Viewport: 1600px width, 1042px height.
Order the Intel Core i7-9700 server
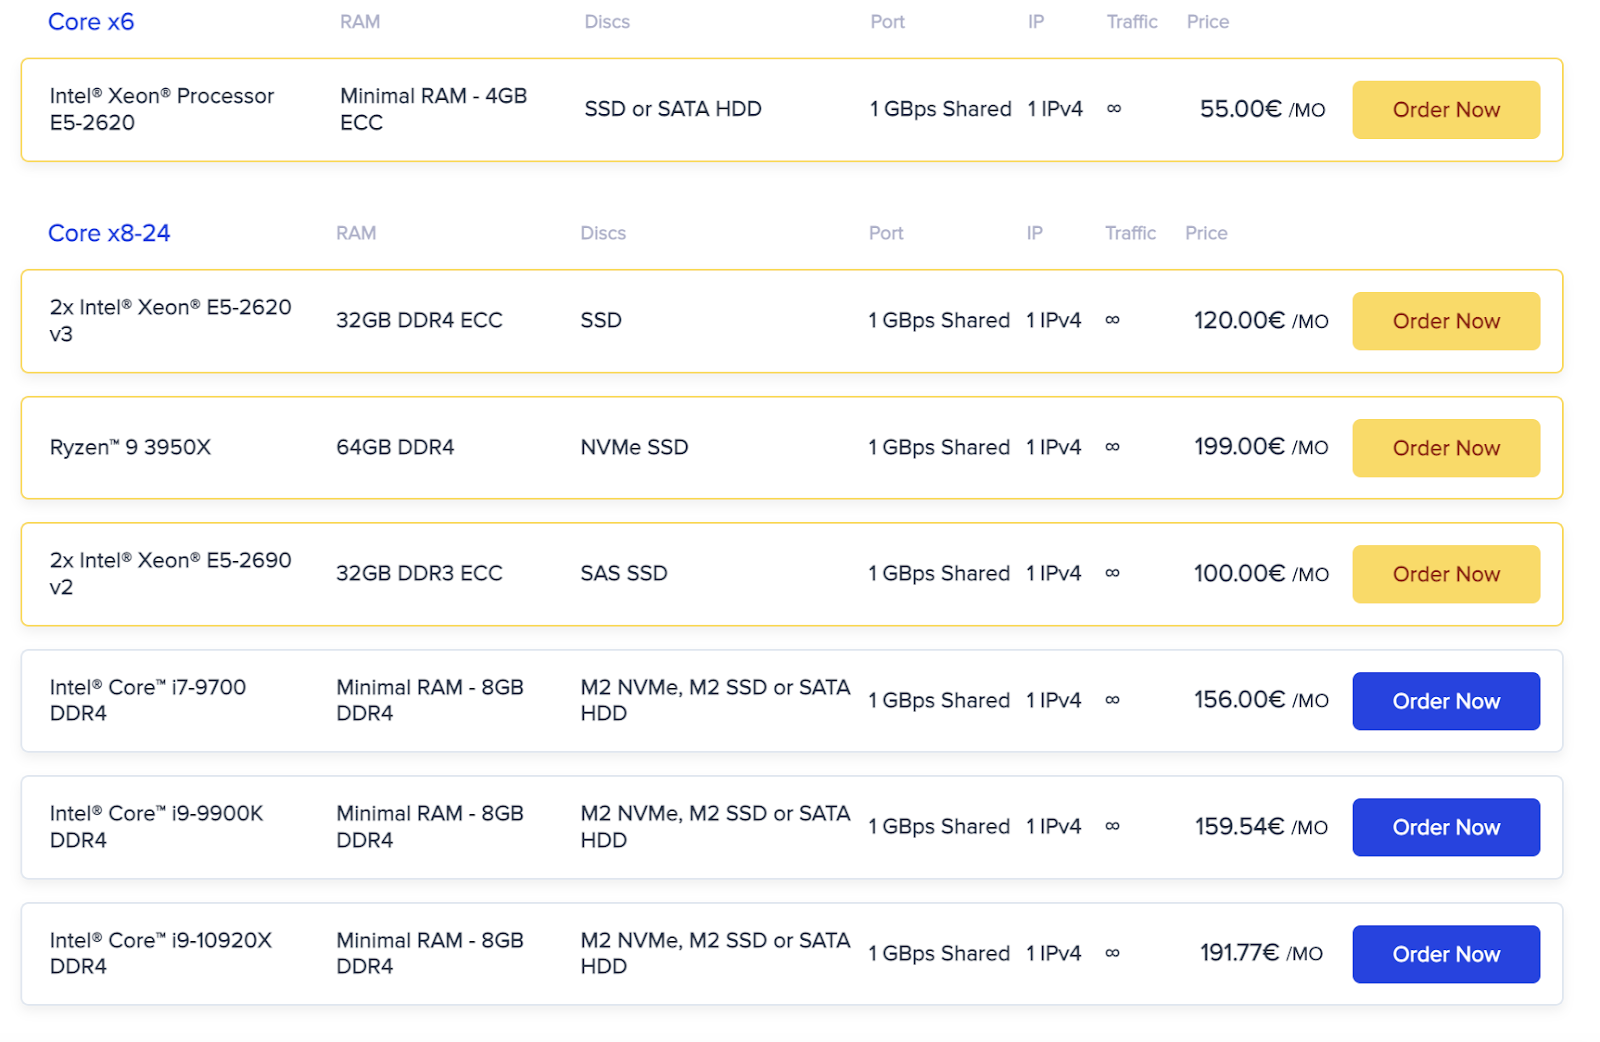coord(1445,701)
